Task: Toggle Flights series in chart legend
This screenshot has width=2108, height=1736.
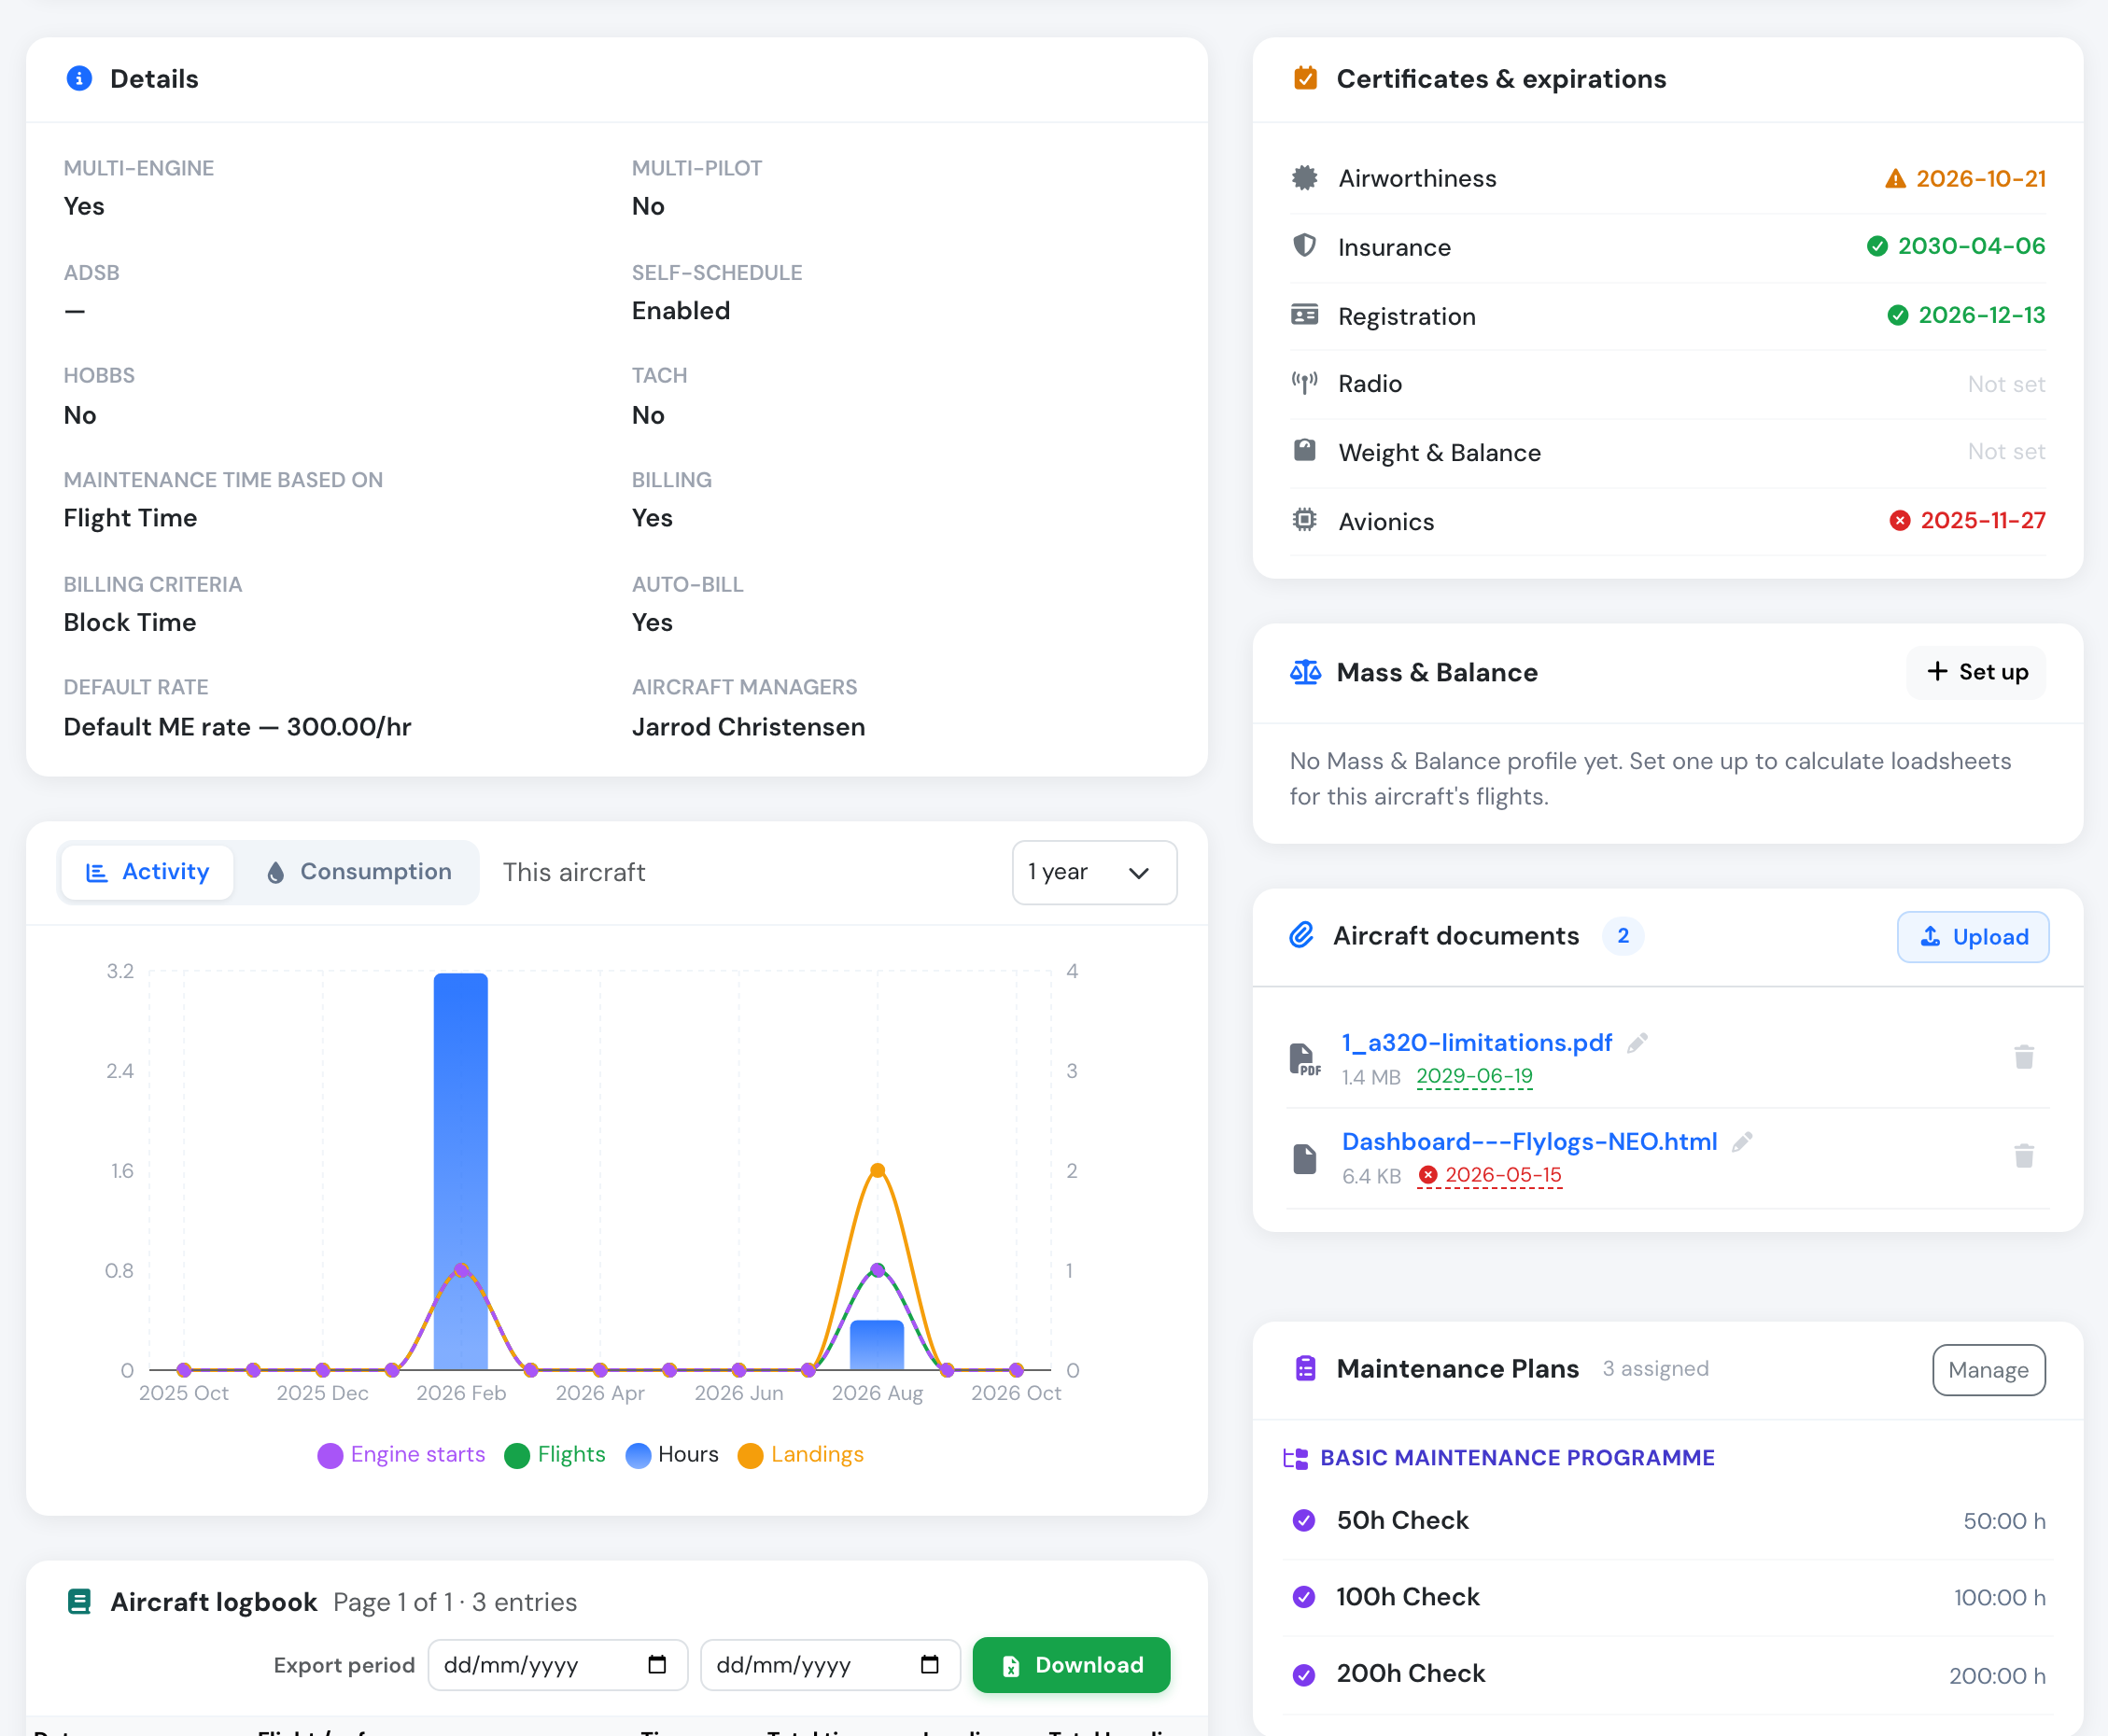Action: click(x=555, y=1455)
